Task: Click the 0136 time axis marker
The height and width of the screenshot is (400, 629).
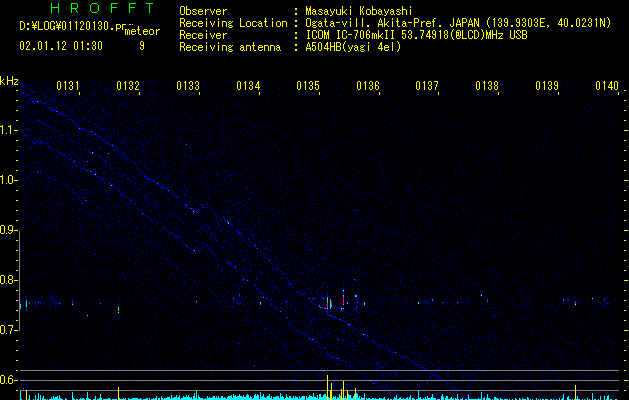Action: [368, 86]
